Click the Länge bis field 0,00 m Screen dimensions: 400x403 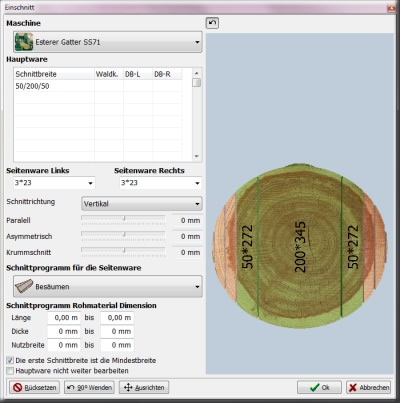click(117, 318)
